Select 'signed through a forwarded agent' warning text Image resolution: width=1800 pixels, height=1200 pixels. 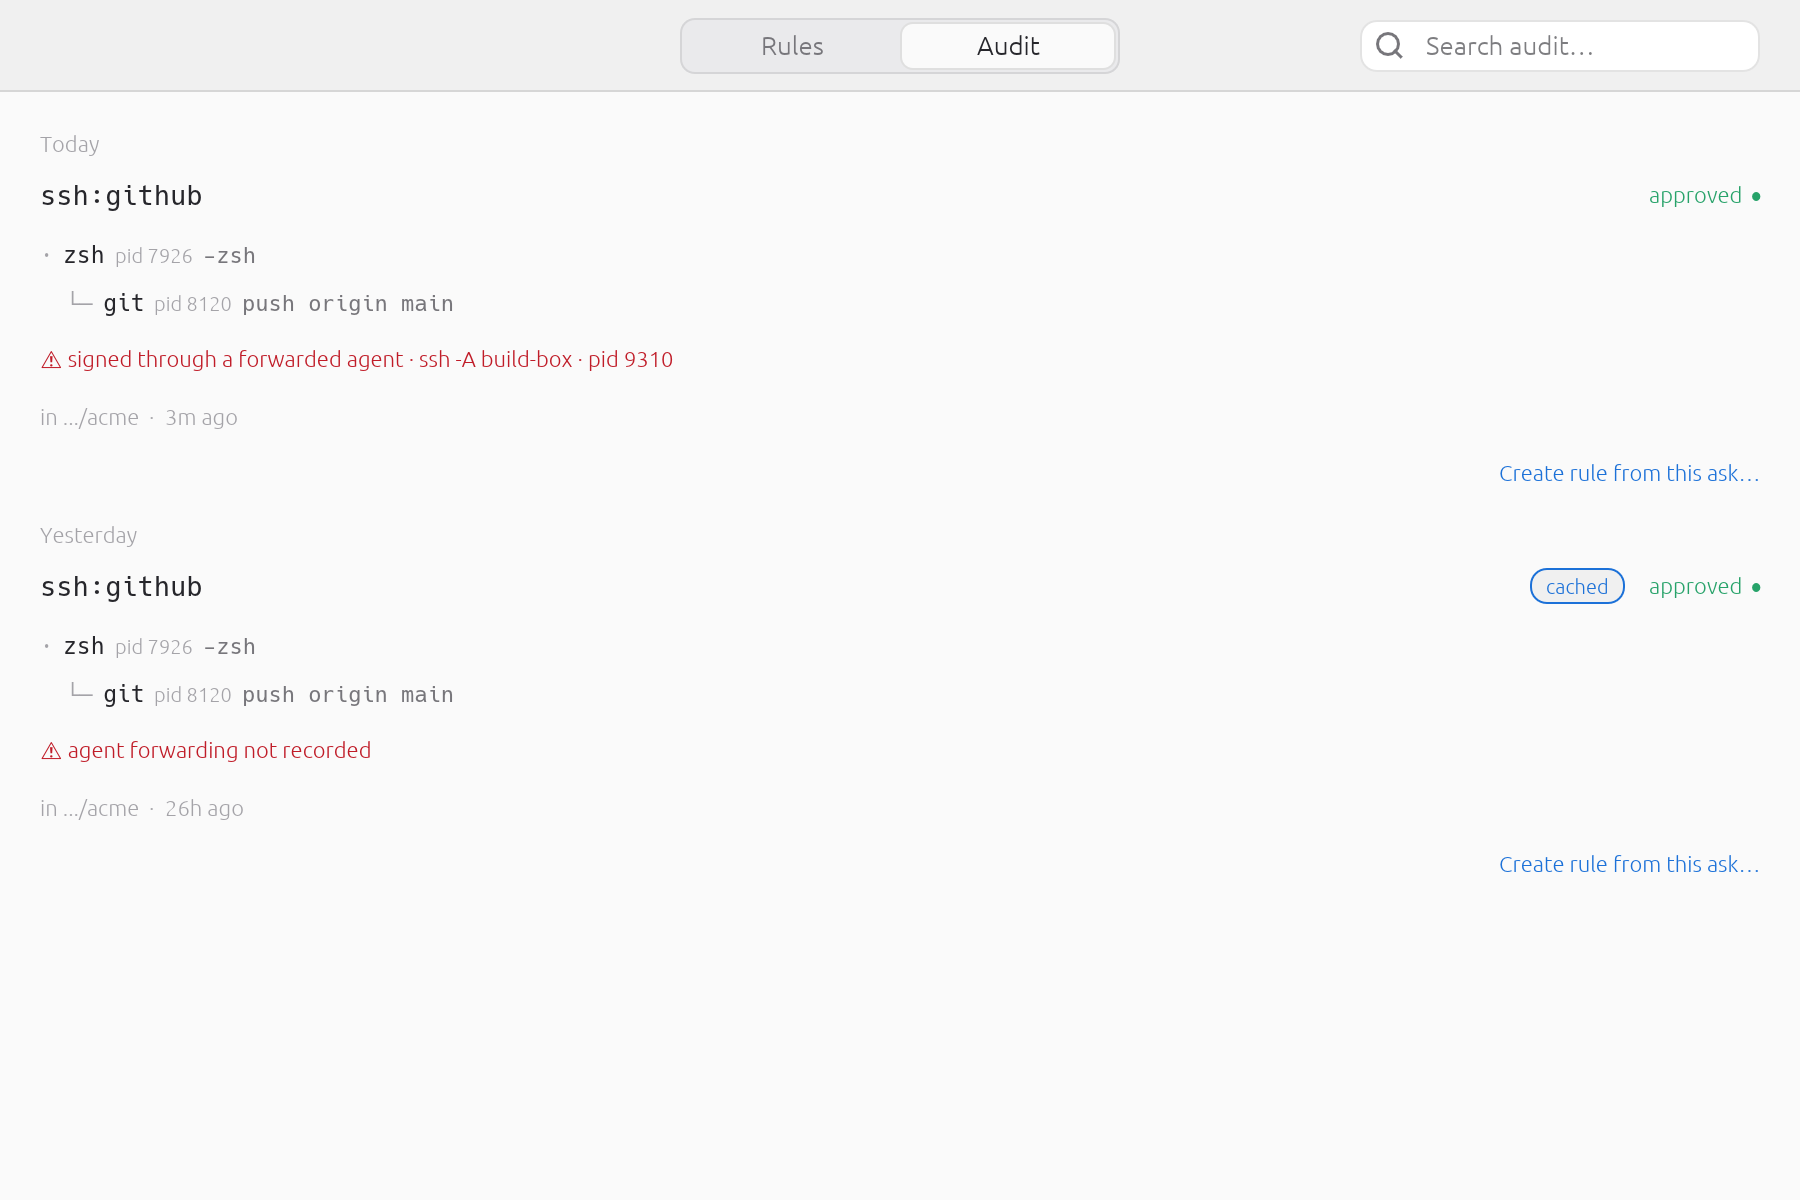[235, 359]
